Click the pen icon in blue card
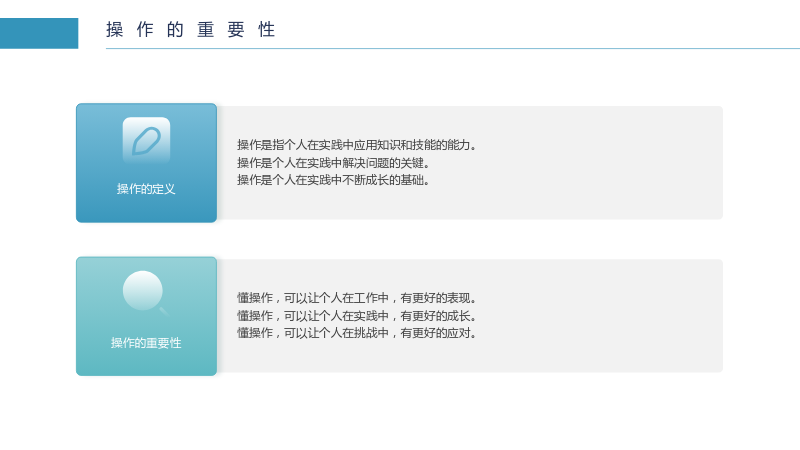 pyautogui.click(x=146, y=141)
